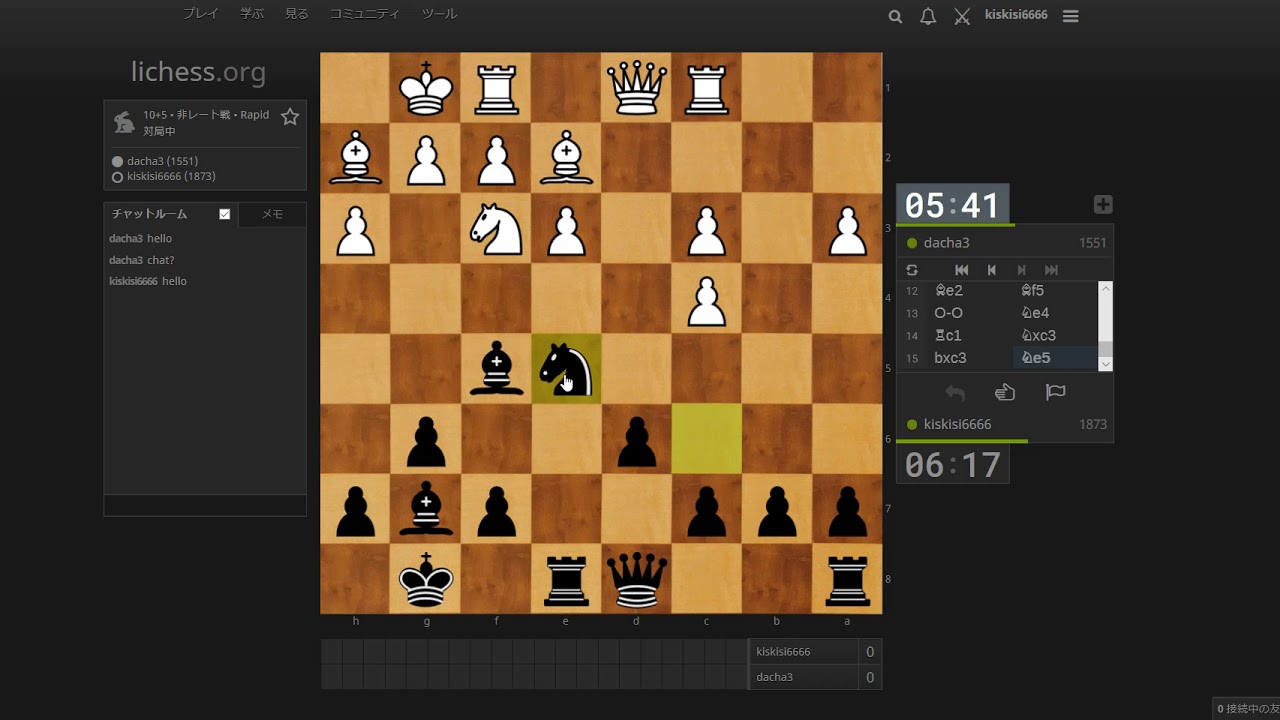This screenshot has height=720, width=1280.
Task: Open kiskisi6666 (1873) player link in game info
Action: 171,177
